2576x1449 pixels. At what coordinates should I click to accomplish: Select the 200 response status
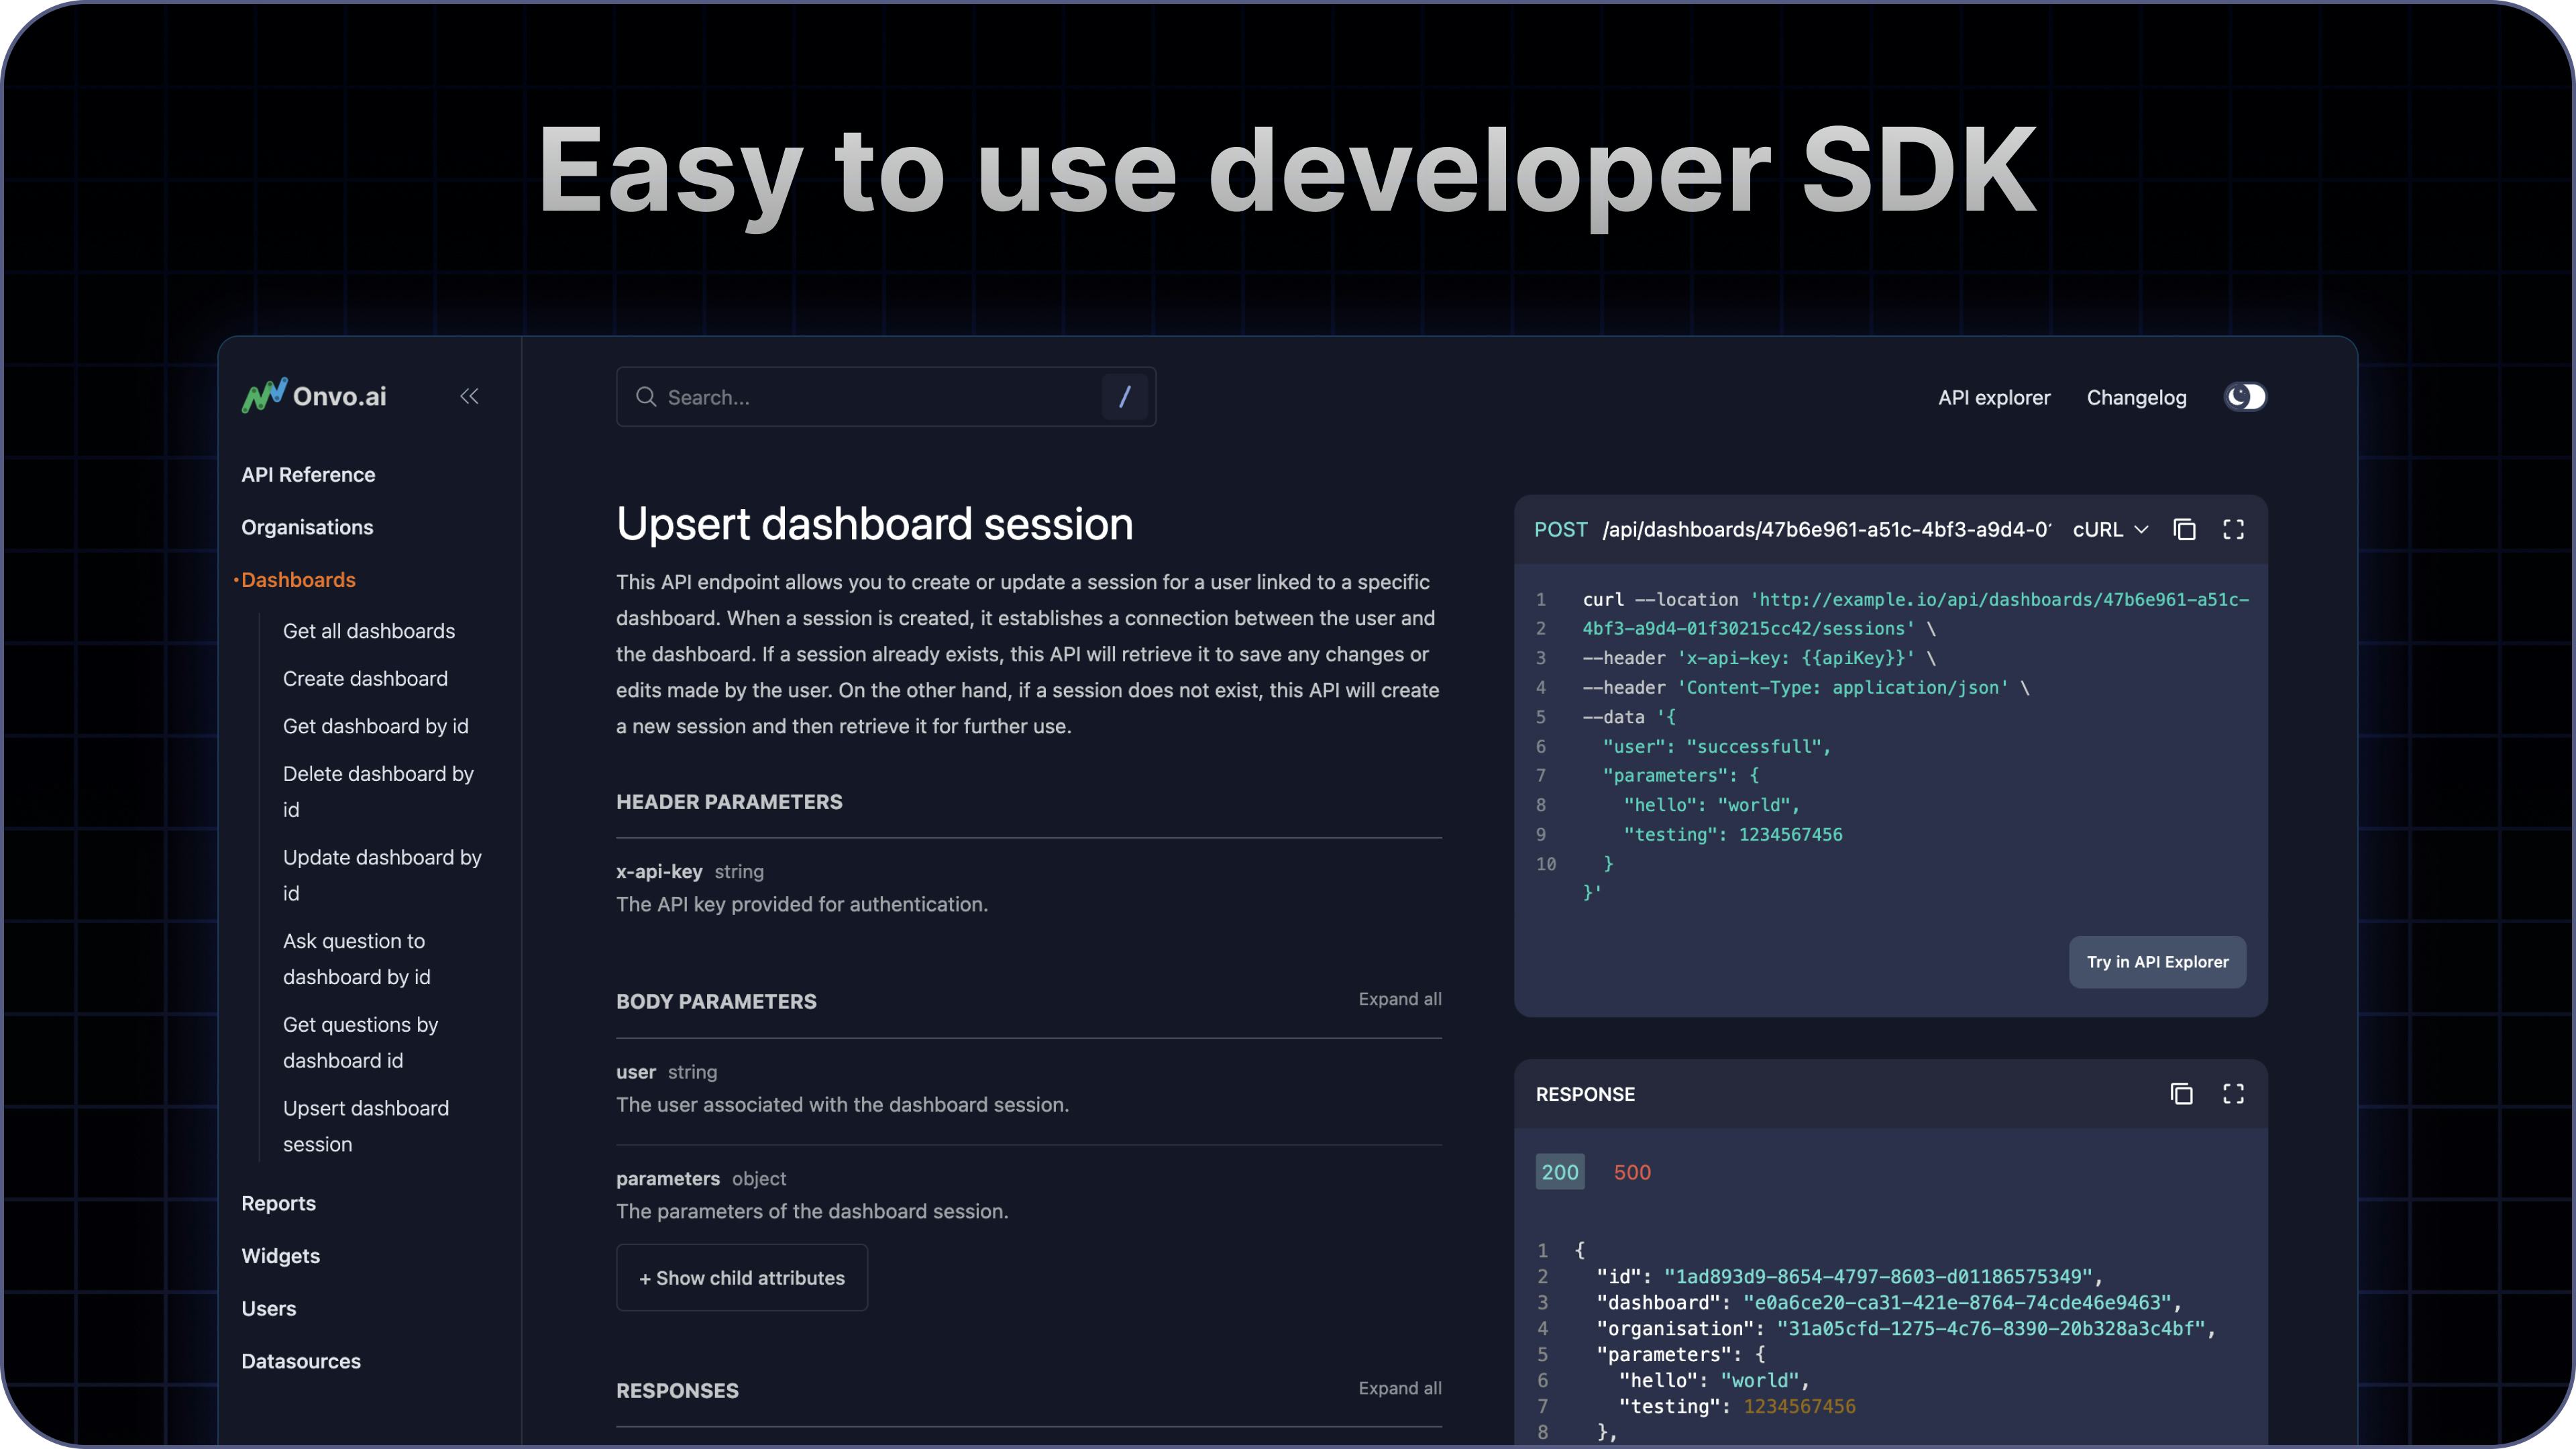pyautogui.click(x=1560, y=1171)
